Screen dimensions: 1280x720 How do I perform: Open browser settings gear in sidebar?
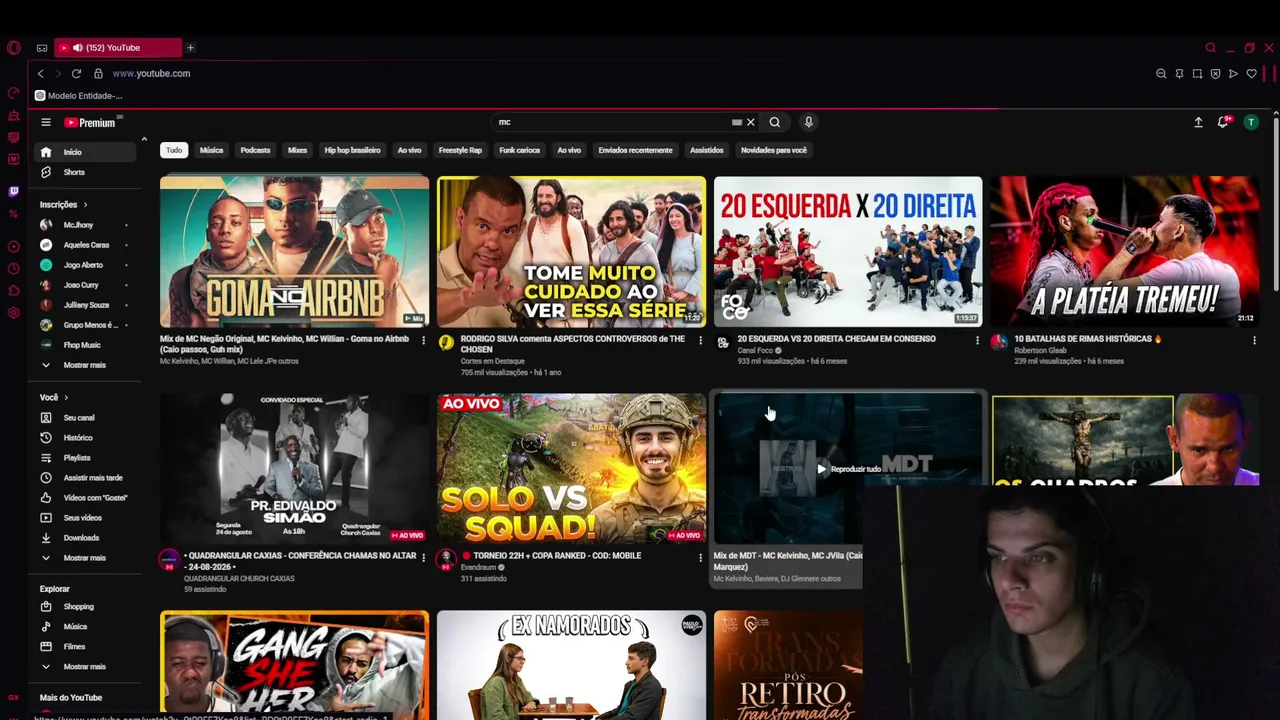[x=13, y=313]
